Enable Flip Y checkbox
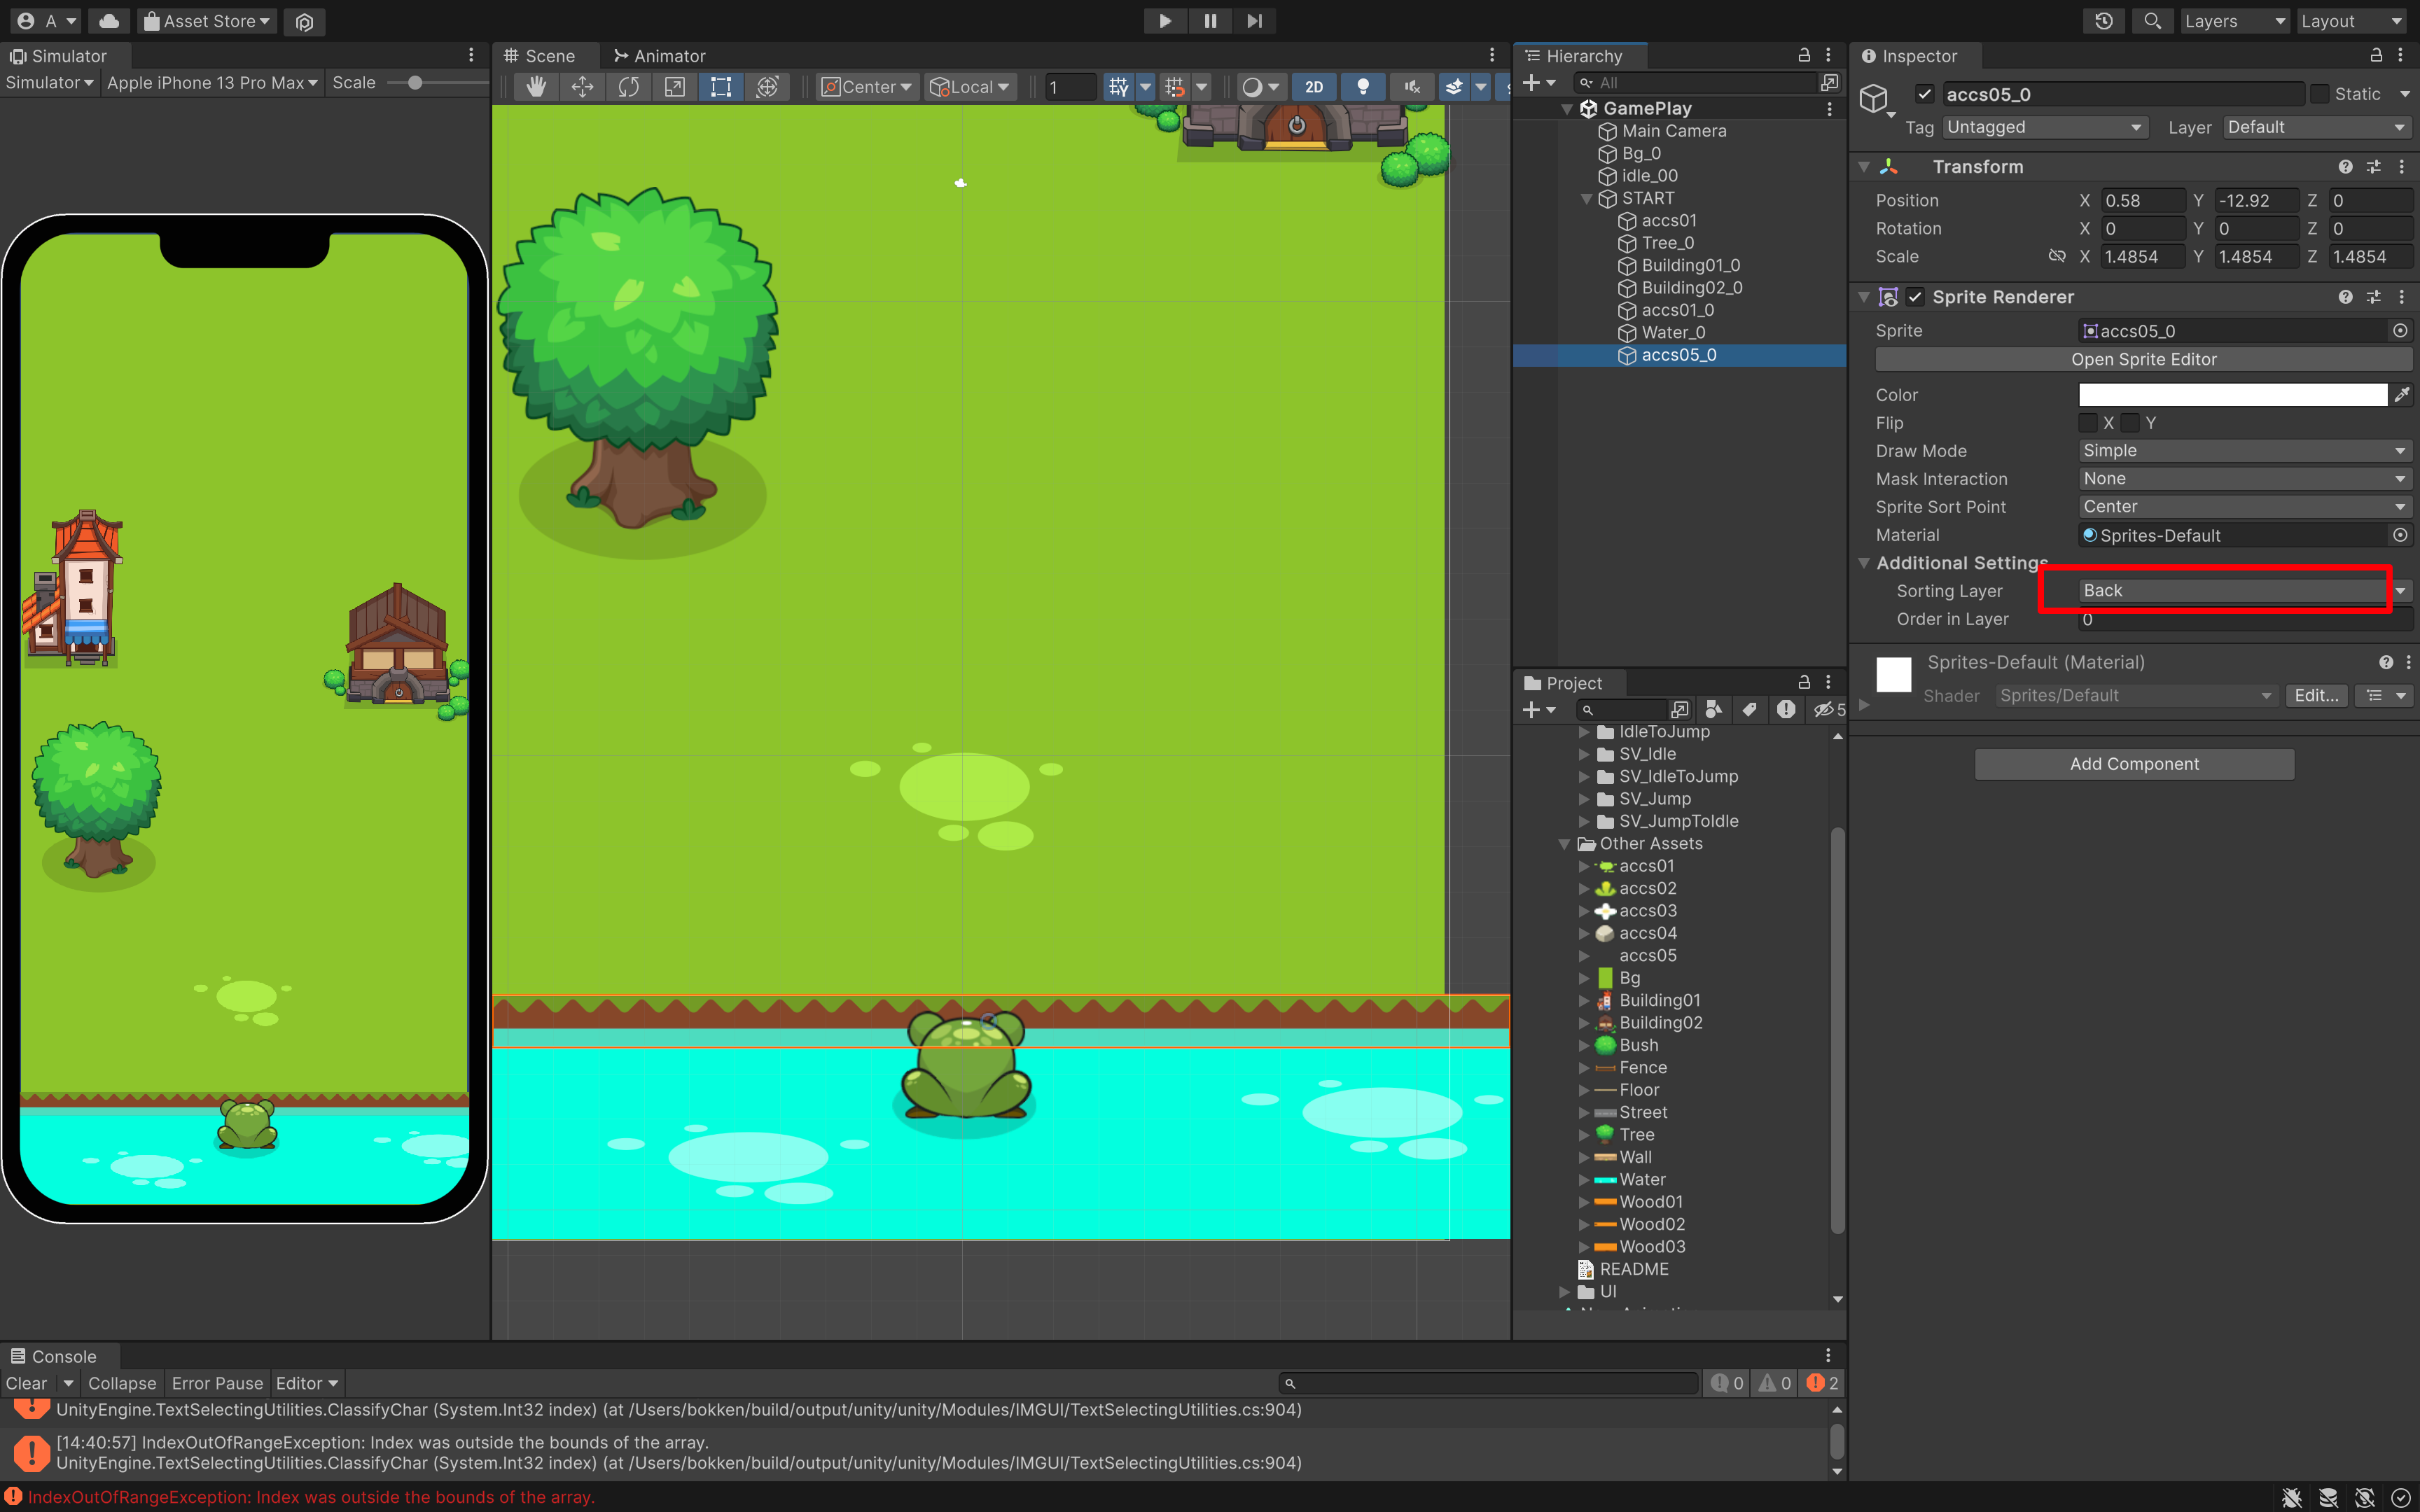The width and height of the screenshot is (2420, 1512). point(2130,423)
